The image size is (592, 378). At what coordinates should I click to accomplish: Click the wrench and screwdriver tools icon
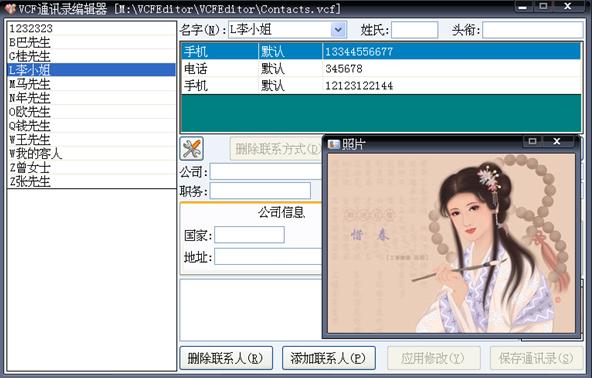[x=191, y=148]
